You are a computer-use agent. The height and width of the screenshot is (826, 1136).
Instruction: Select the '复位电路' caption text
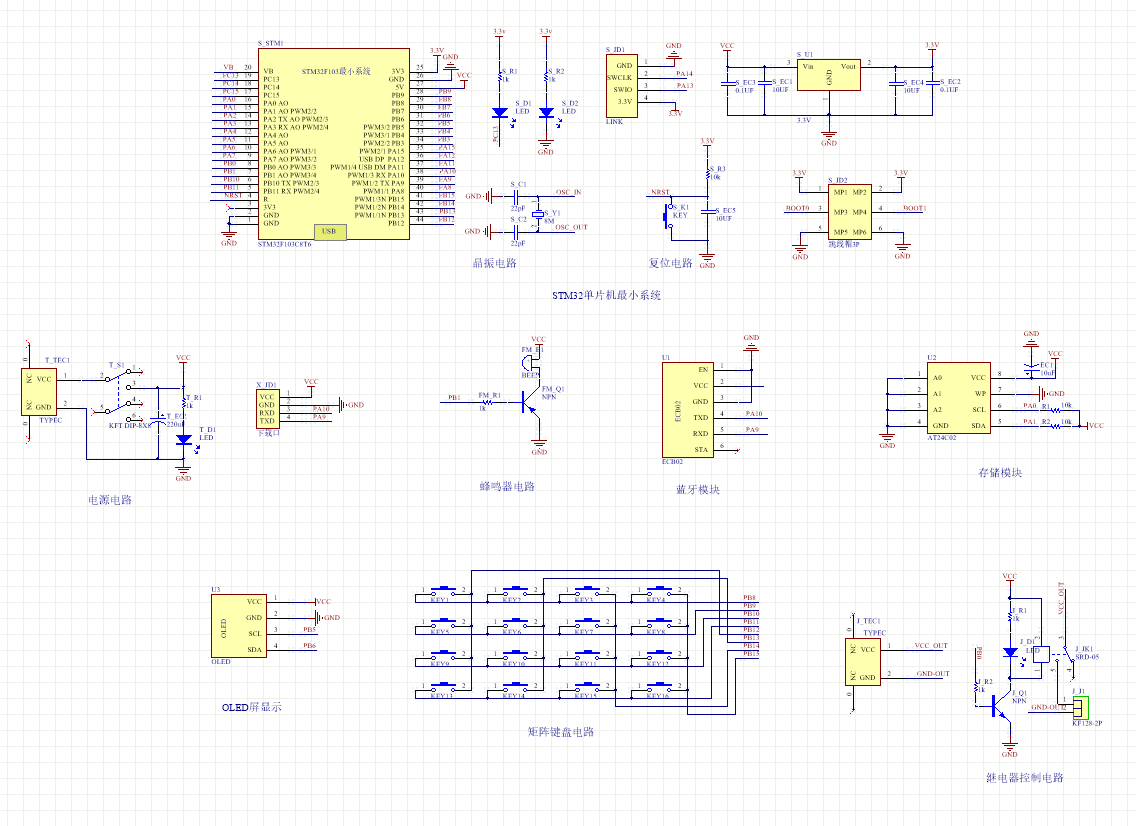671,263
